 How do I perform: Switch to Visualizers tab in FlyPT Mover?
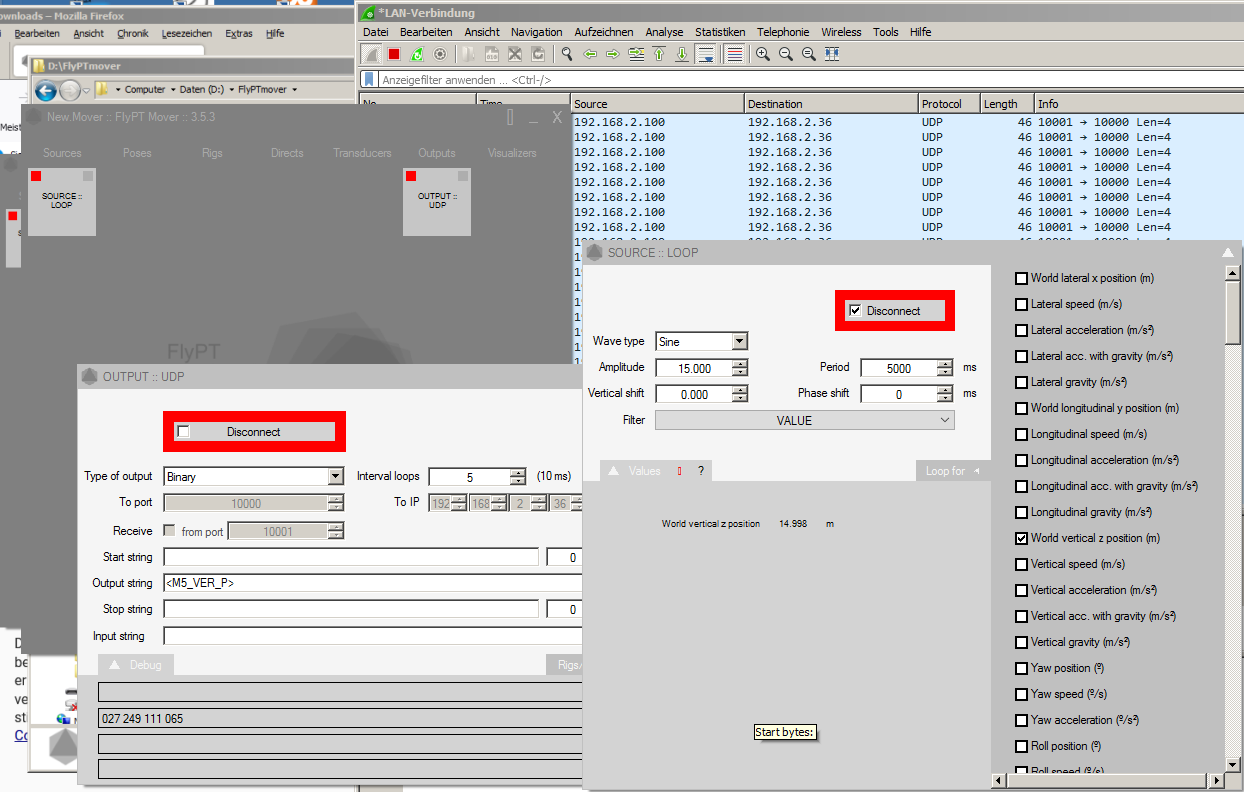[512, 153]
